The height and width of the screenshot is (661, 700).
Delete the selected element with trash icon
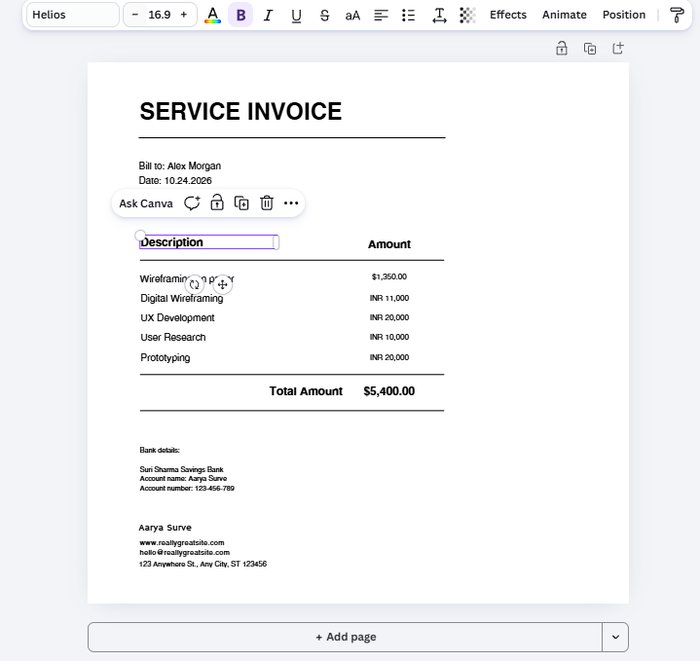[267, 203]
